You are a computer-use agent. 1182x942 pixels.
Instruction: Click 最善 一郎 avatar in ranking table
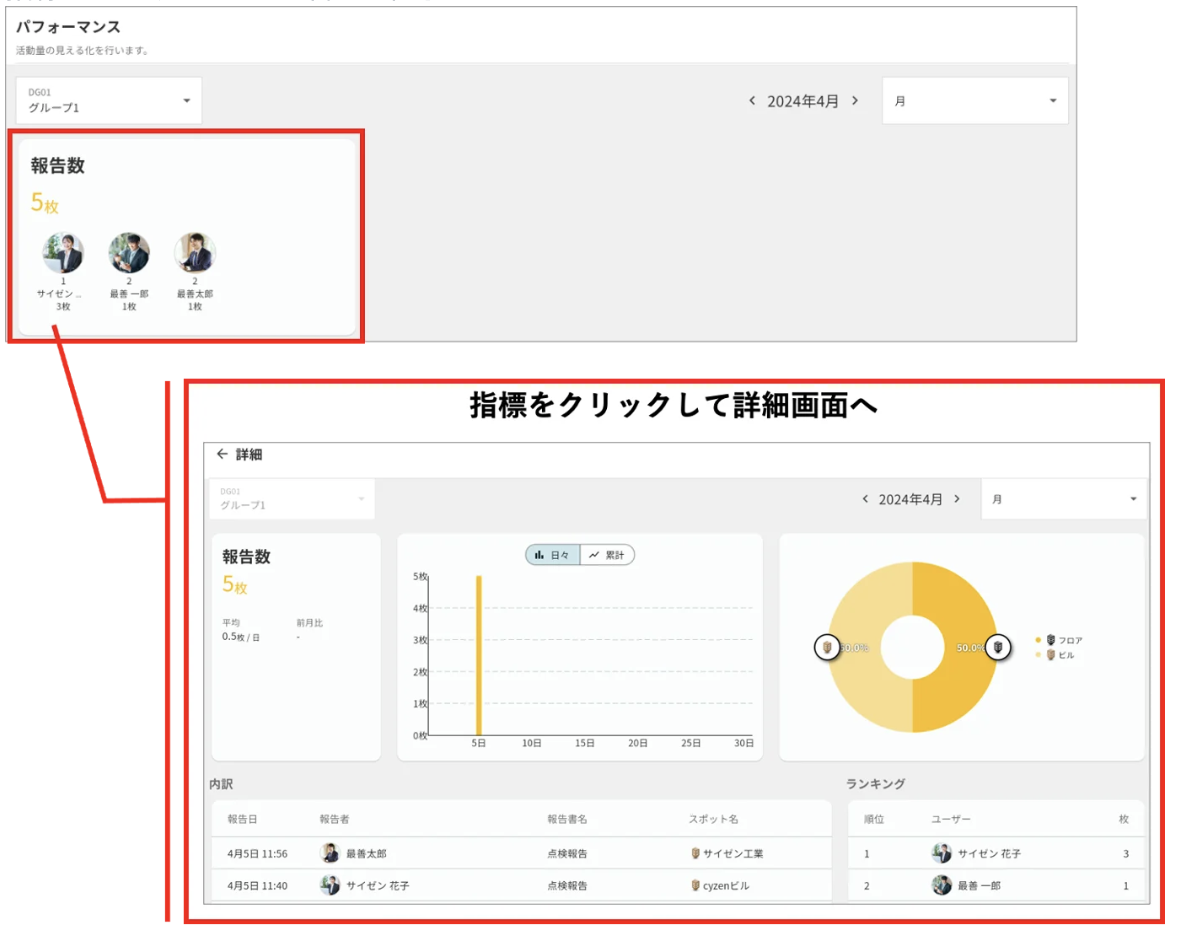(x=942, y=885)
